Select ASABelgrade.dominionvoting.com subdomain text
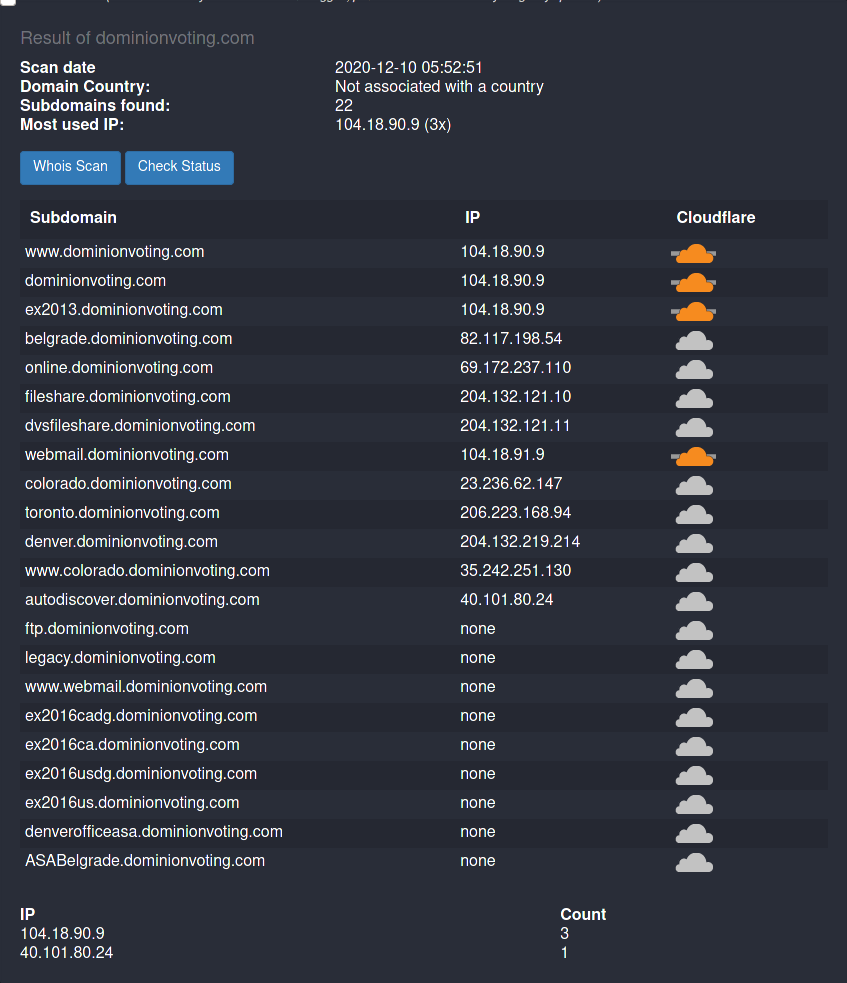Viewport: 847px width, 983px height. pos(145,860)
